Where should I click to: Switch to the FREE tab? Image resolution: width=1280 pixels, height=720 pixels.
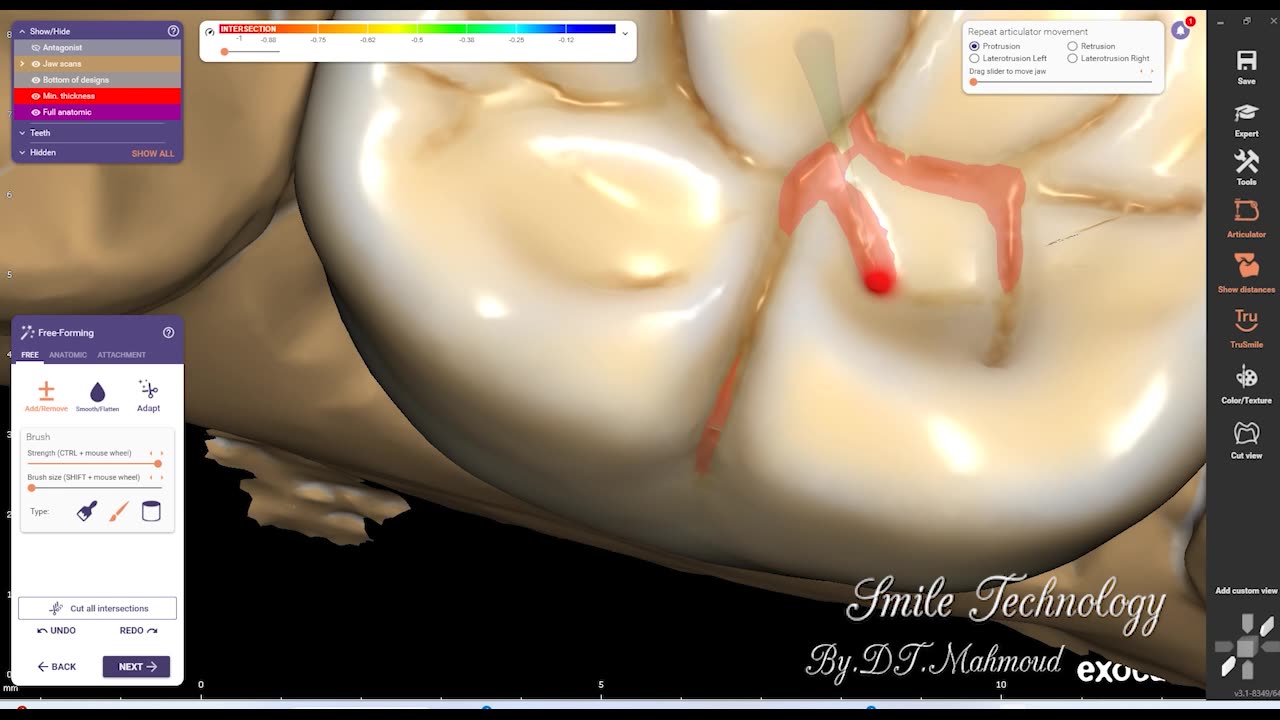(30, 355)
